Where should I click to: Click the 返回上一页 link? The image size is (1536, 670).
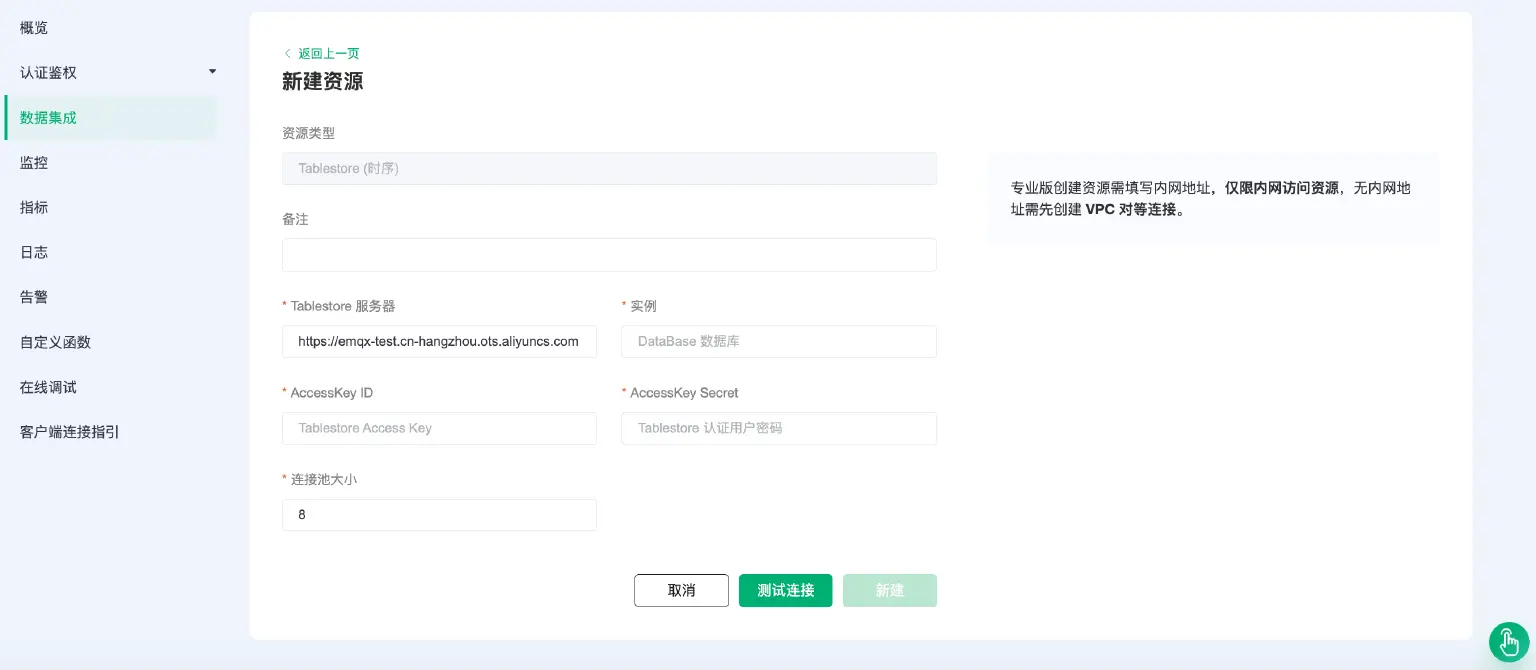tap(328, 53)
